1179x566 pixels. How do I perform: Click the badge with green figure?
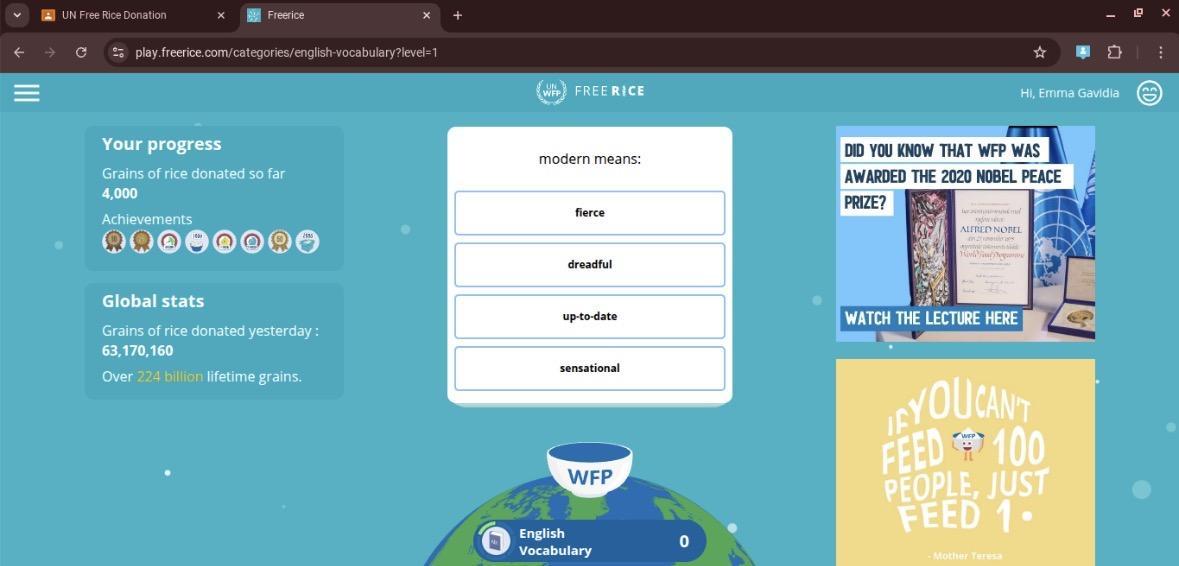pyautogui.click(x=169, y=241)
